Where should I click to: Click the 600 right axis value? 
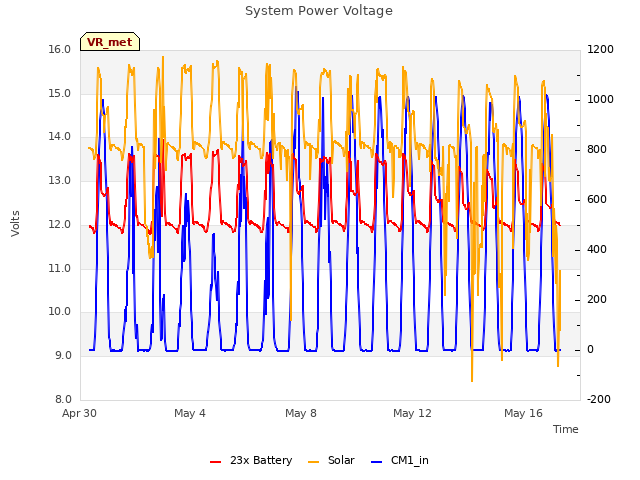[597, 200]
